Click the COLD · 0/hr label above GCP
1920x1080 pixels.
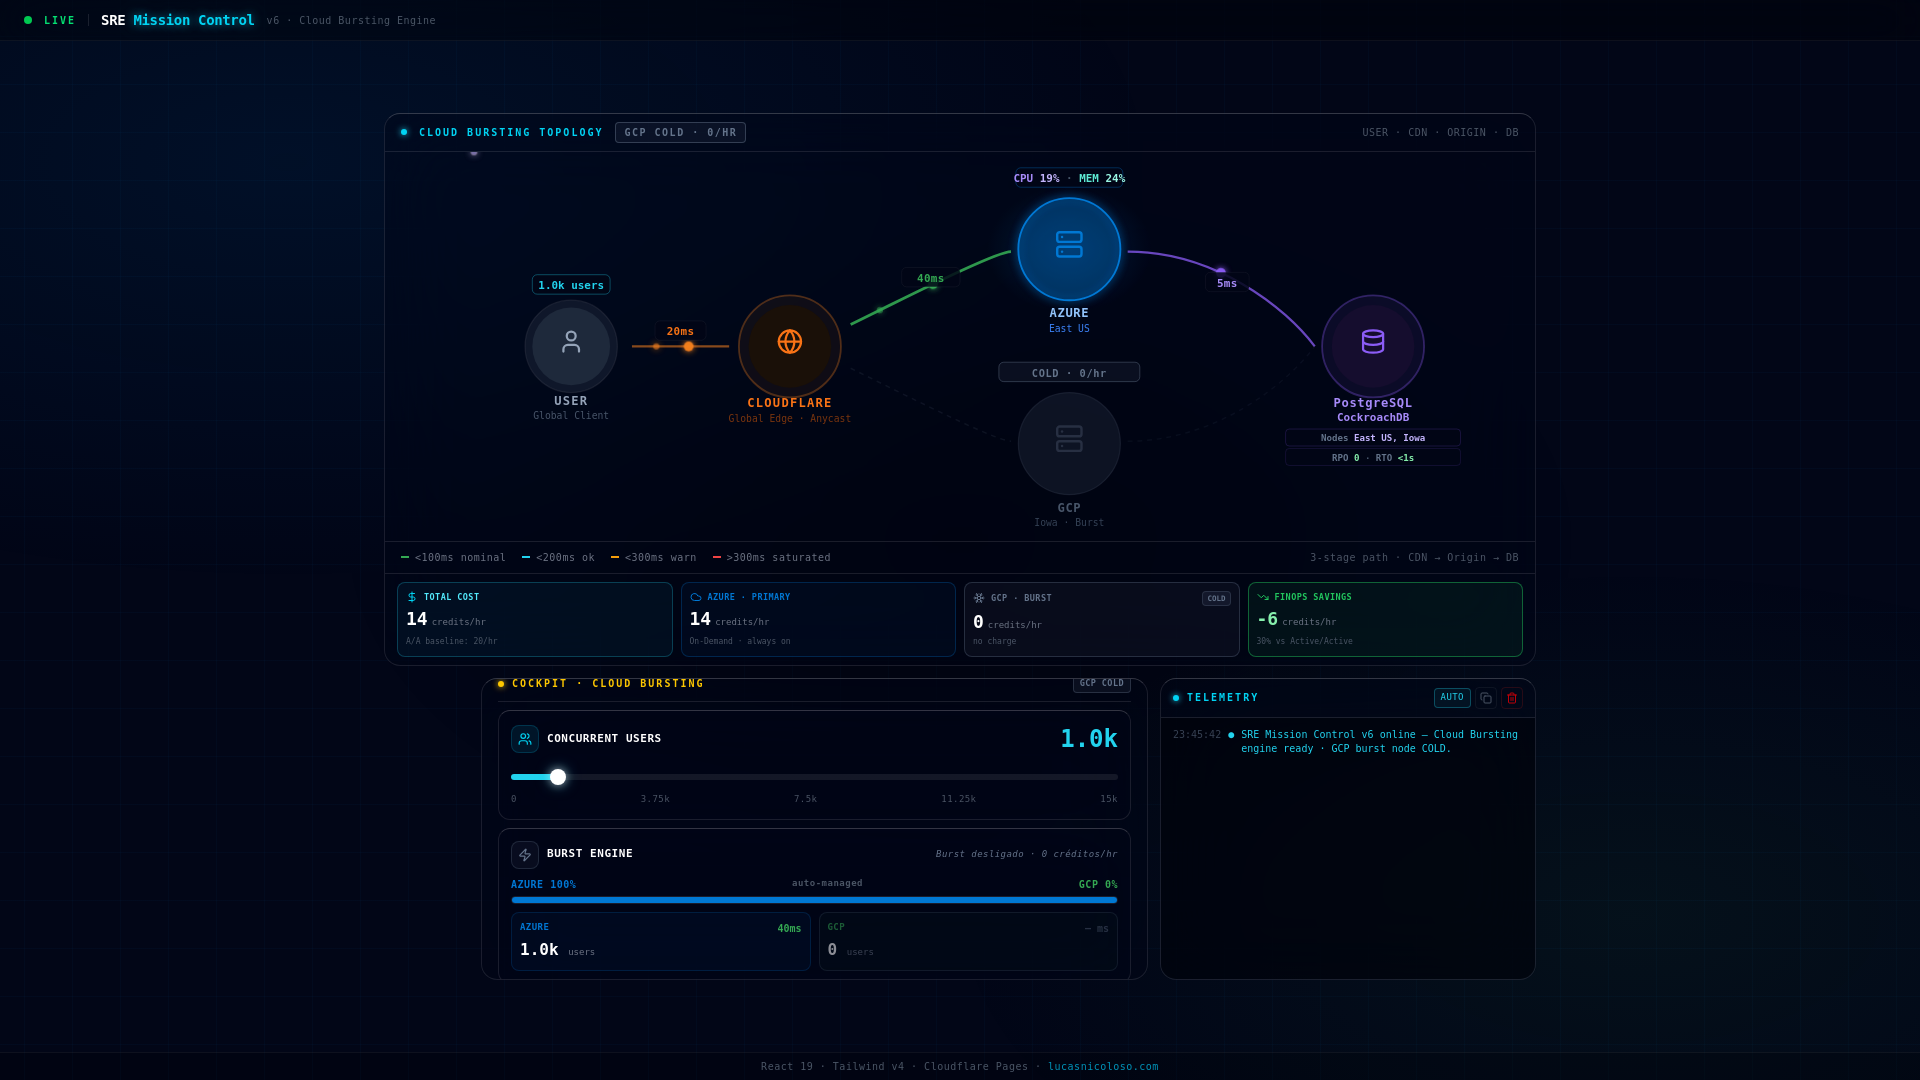coord(1069,373)
